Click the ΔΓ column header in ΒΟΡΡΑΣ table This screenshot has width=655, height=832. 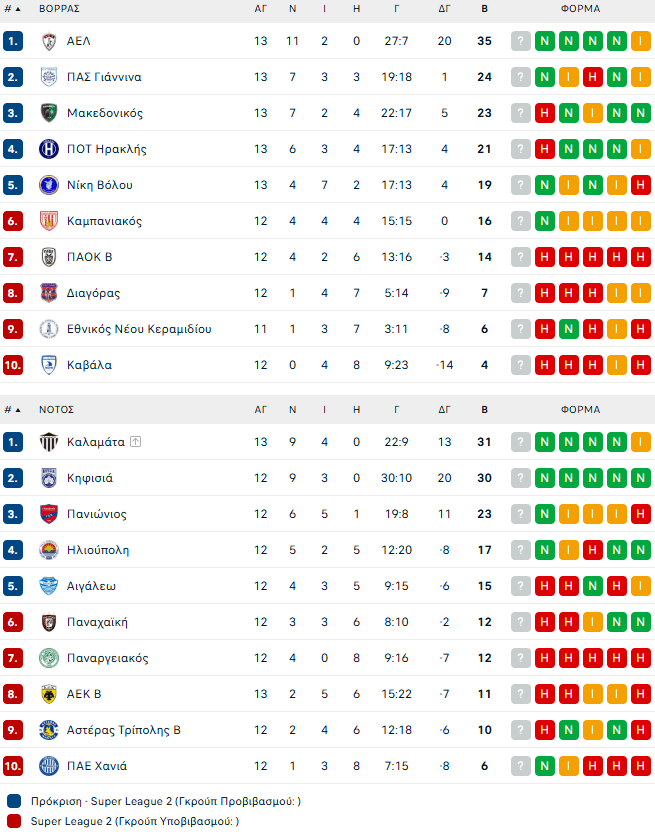(x=444, y=8)
